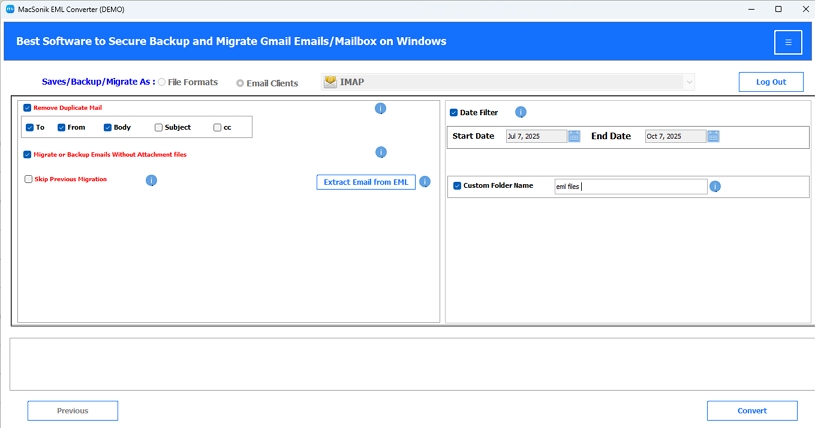Click info icon for Remove Duplicate Mail

pos(380,108)
